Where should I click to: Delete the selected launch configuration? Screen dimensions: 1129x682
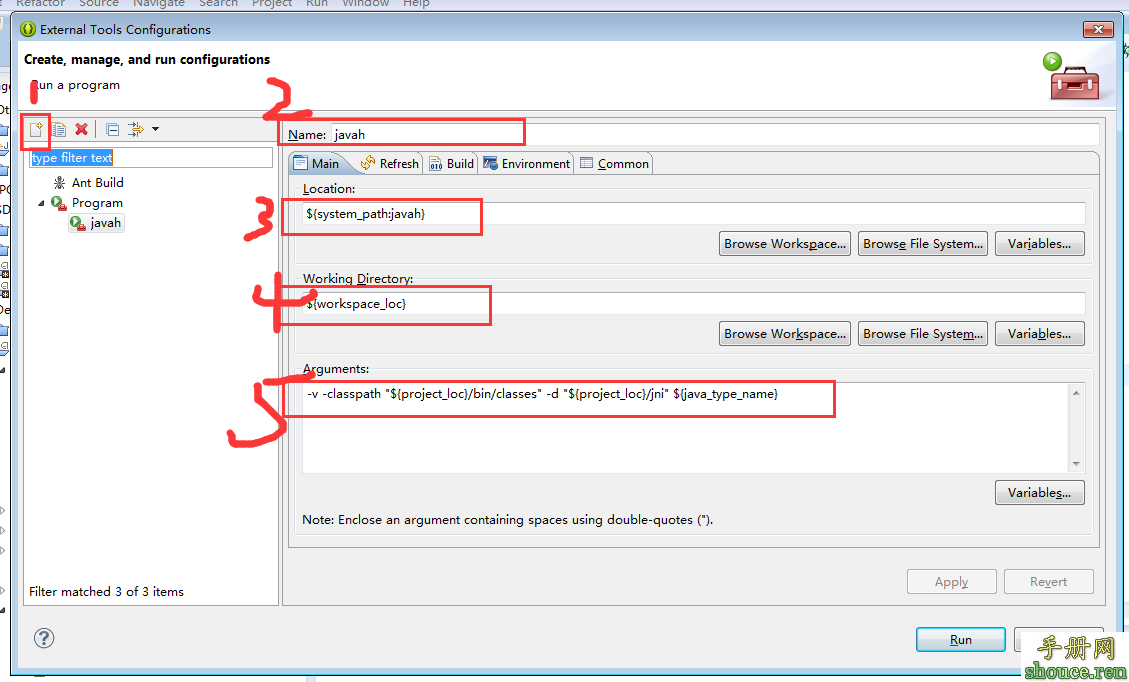82,129
